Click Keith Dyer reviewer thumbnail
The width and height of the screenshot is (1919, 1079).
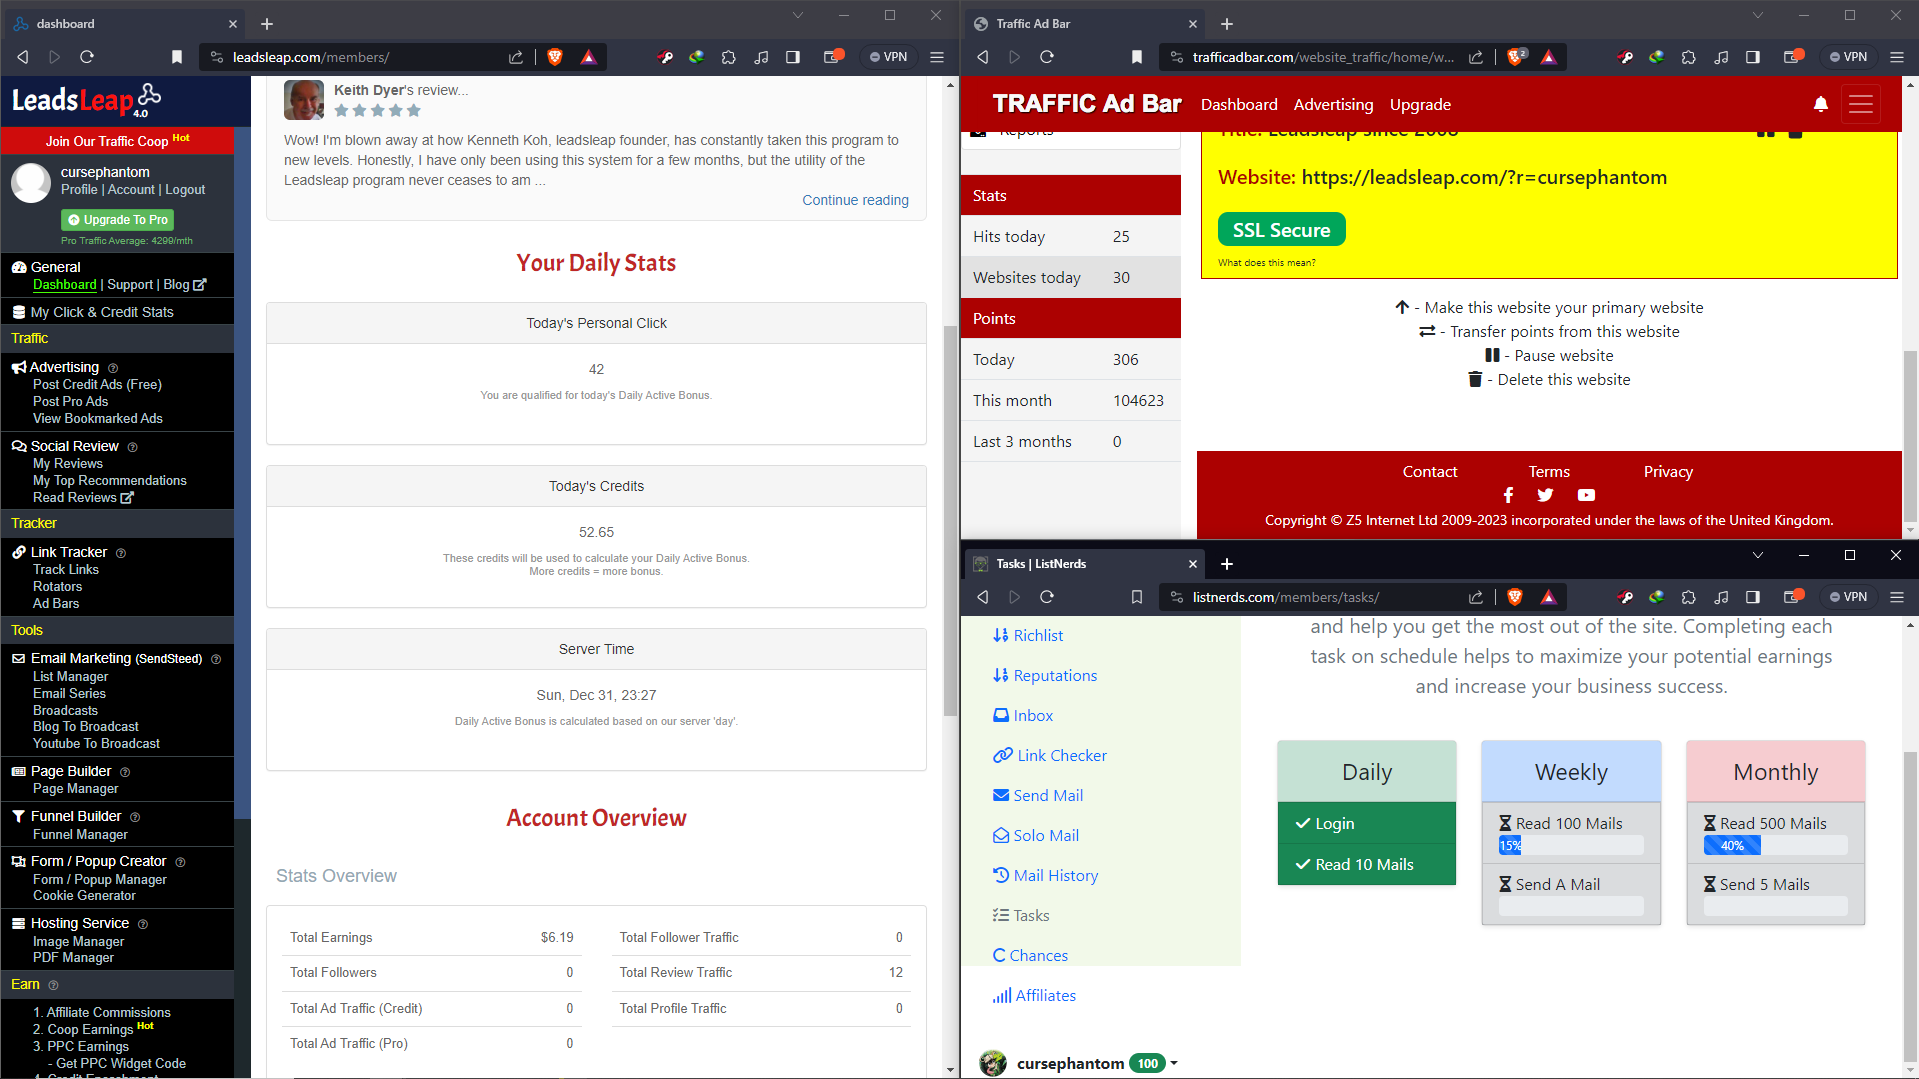point(304,100)
